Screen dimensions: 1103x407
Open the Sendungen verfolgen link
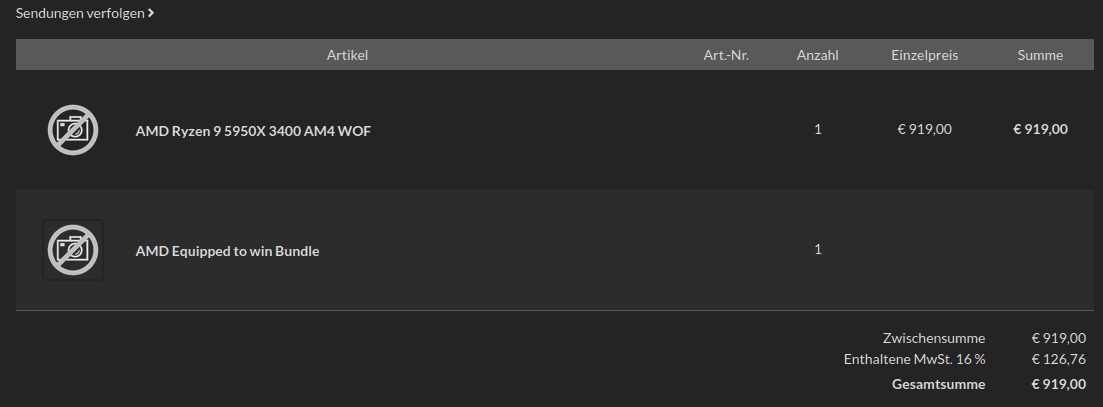point(84,13)
